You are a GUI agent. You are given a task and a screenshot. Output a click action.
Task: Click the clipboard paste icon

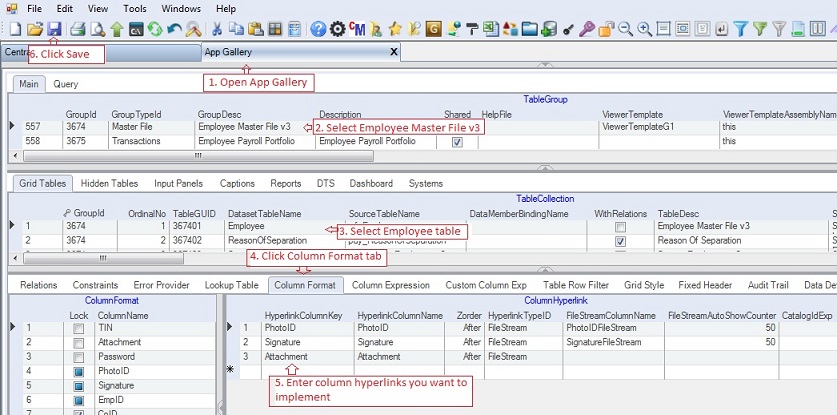click(x=256, y=29)
